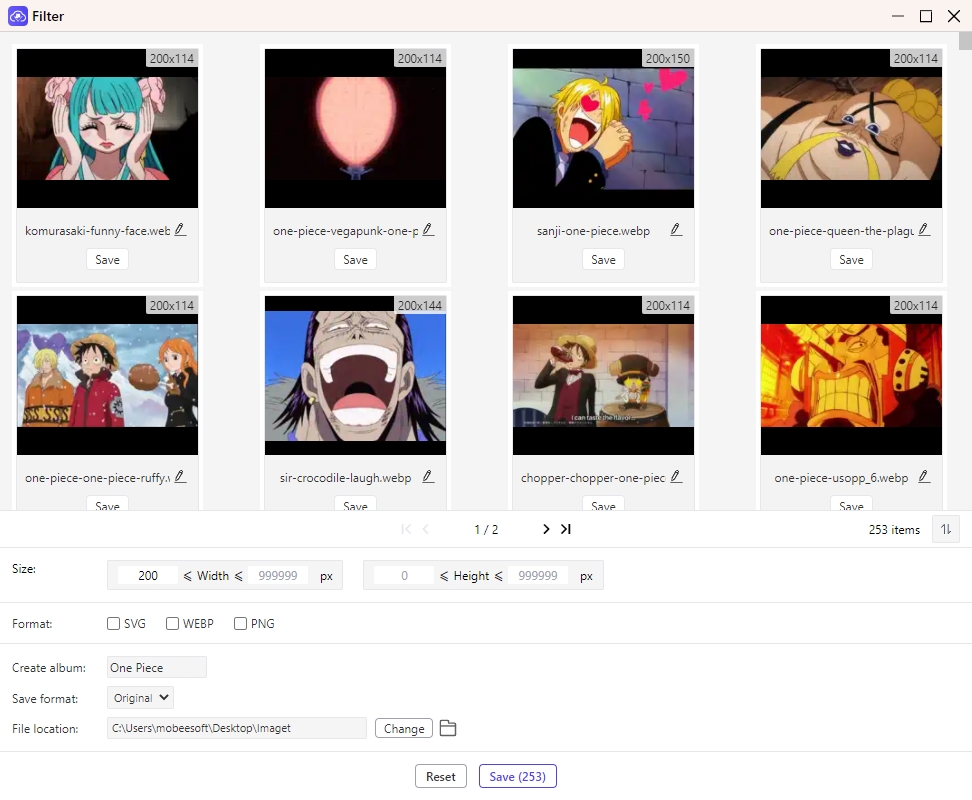Screen dimensions: 972x800
Task: Select ruffy snowy group thumbnail
Action: (x=107, y=376)
